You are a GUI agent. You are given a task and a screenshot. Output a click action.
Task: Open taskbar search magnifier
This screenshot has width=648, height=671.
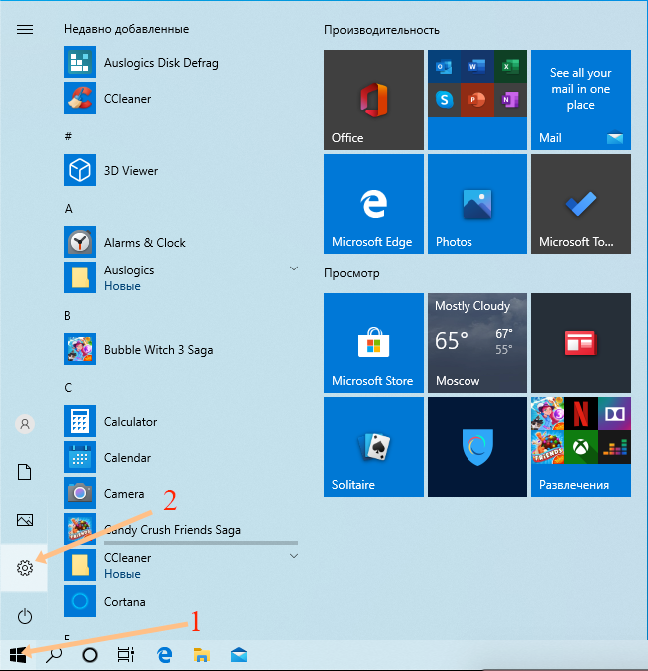coord(54,655)
